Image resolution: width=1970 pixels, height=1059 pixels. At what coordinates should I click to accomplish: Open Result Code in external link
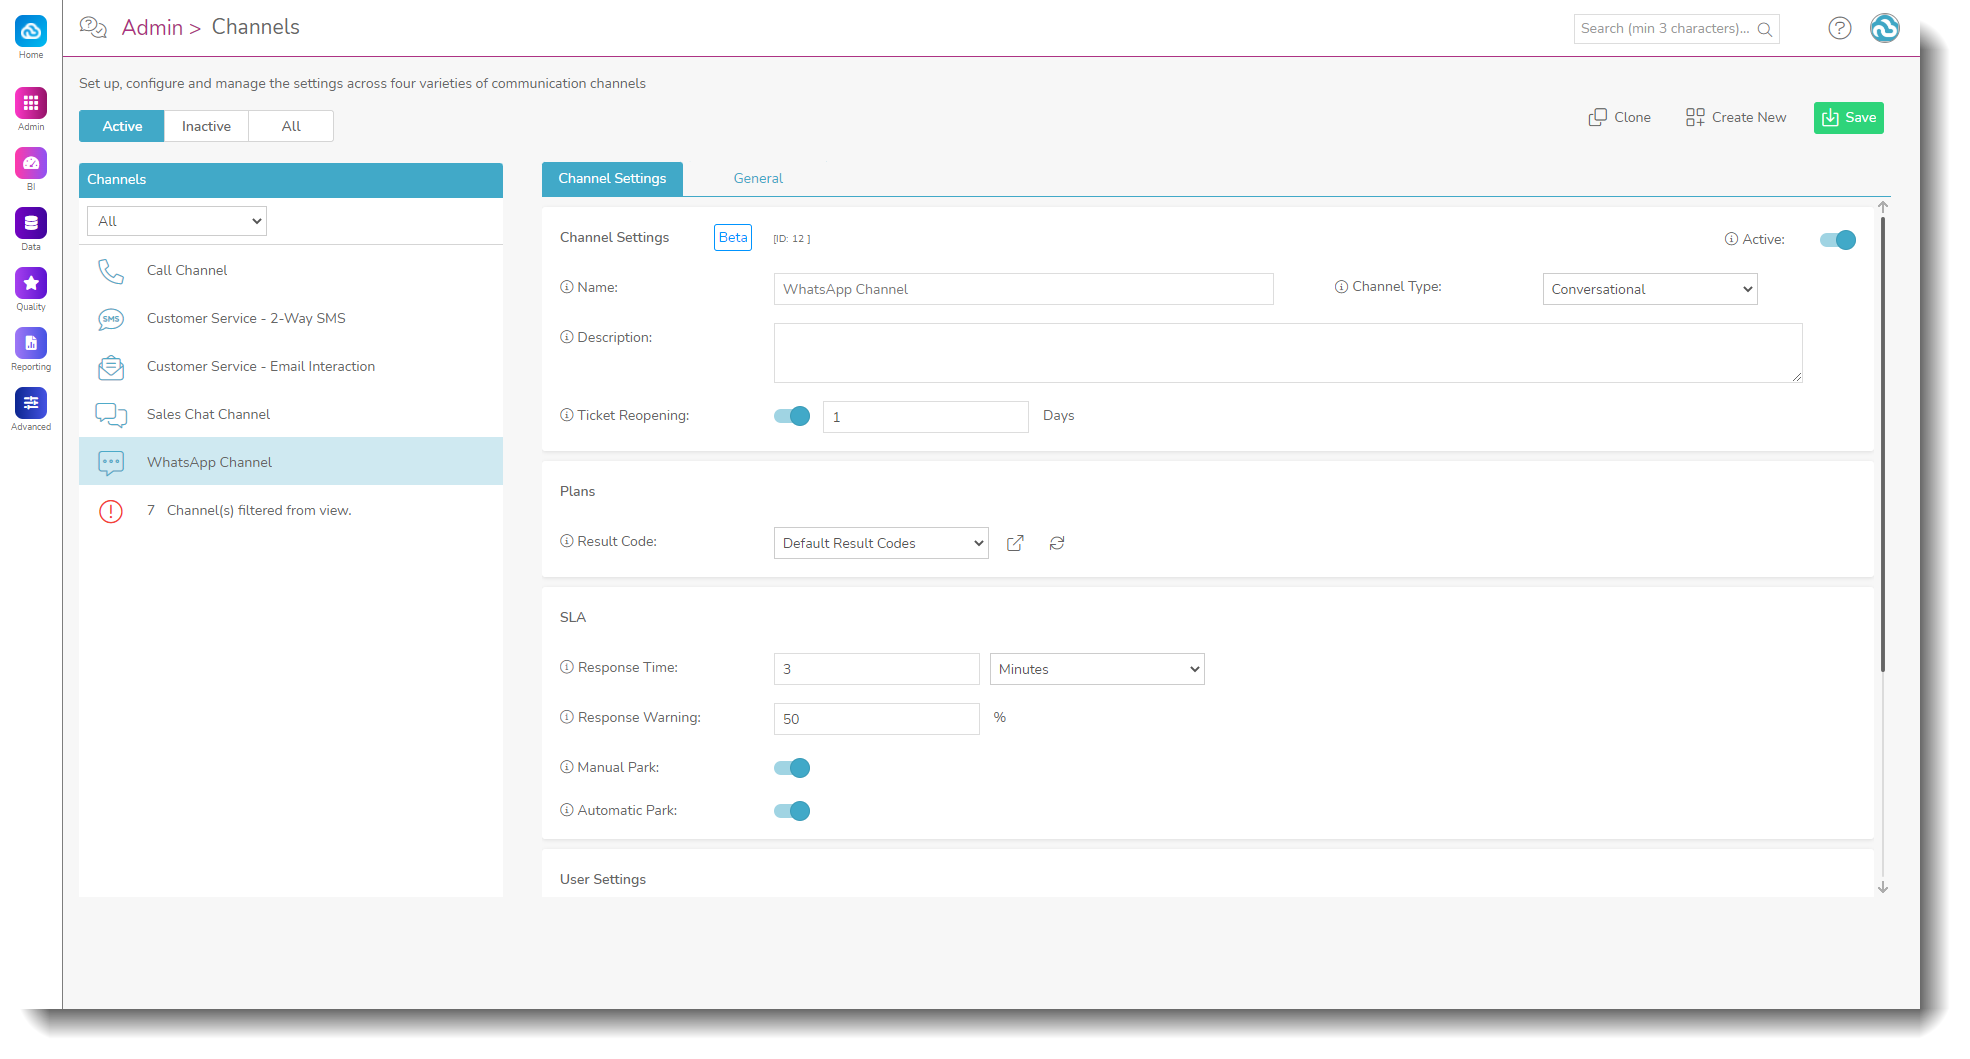pyautogui.click(x=1015, y=543)
